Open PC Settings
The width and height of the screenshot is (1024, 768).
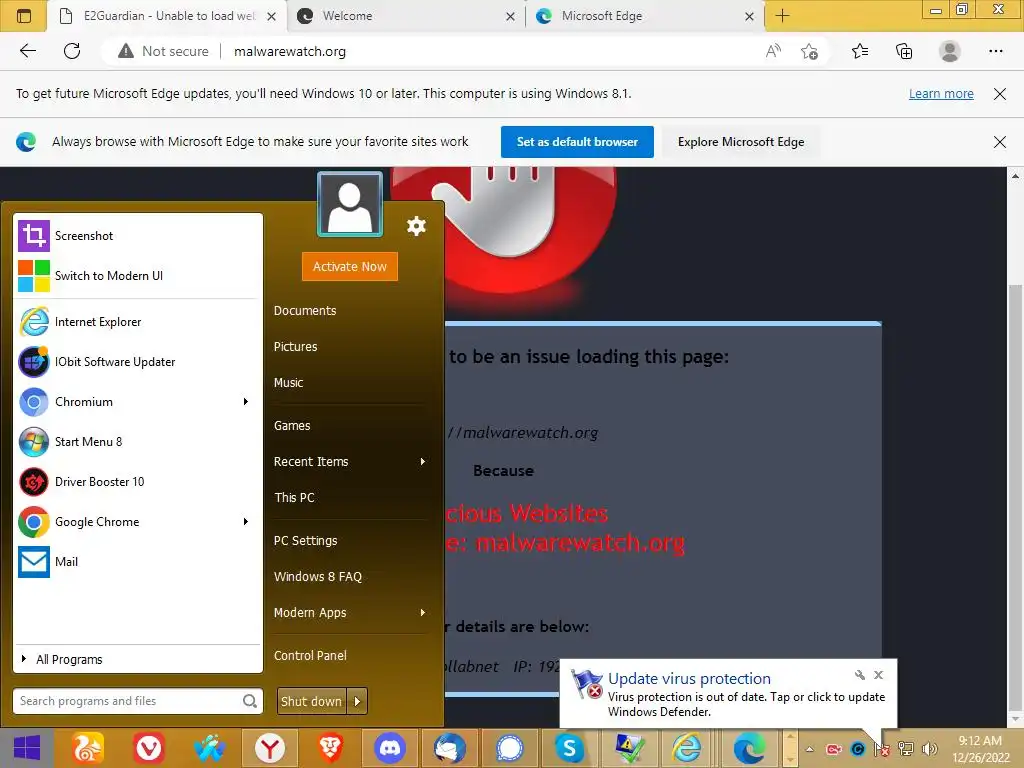pos(305,541)
